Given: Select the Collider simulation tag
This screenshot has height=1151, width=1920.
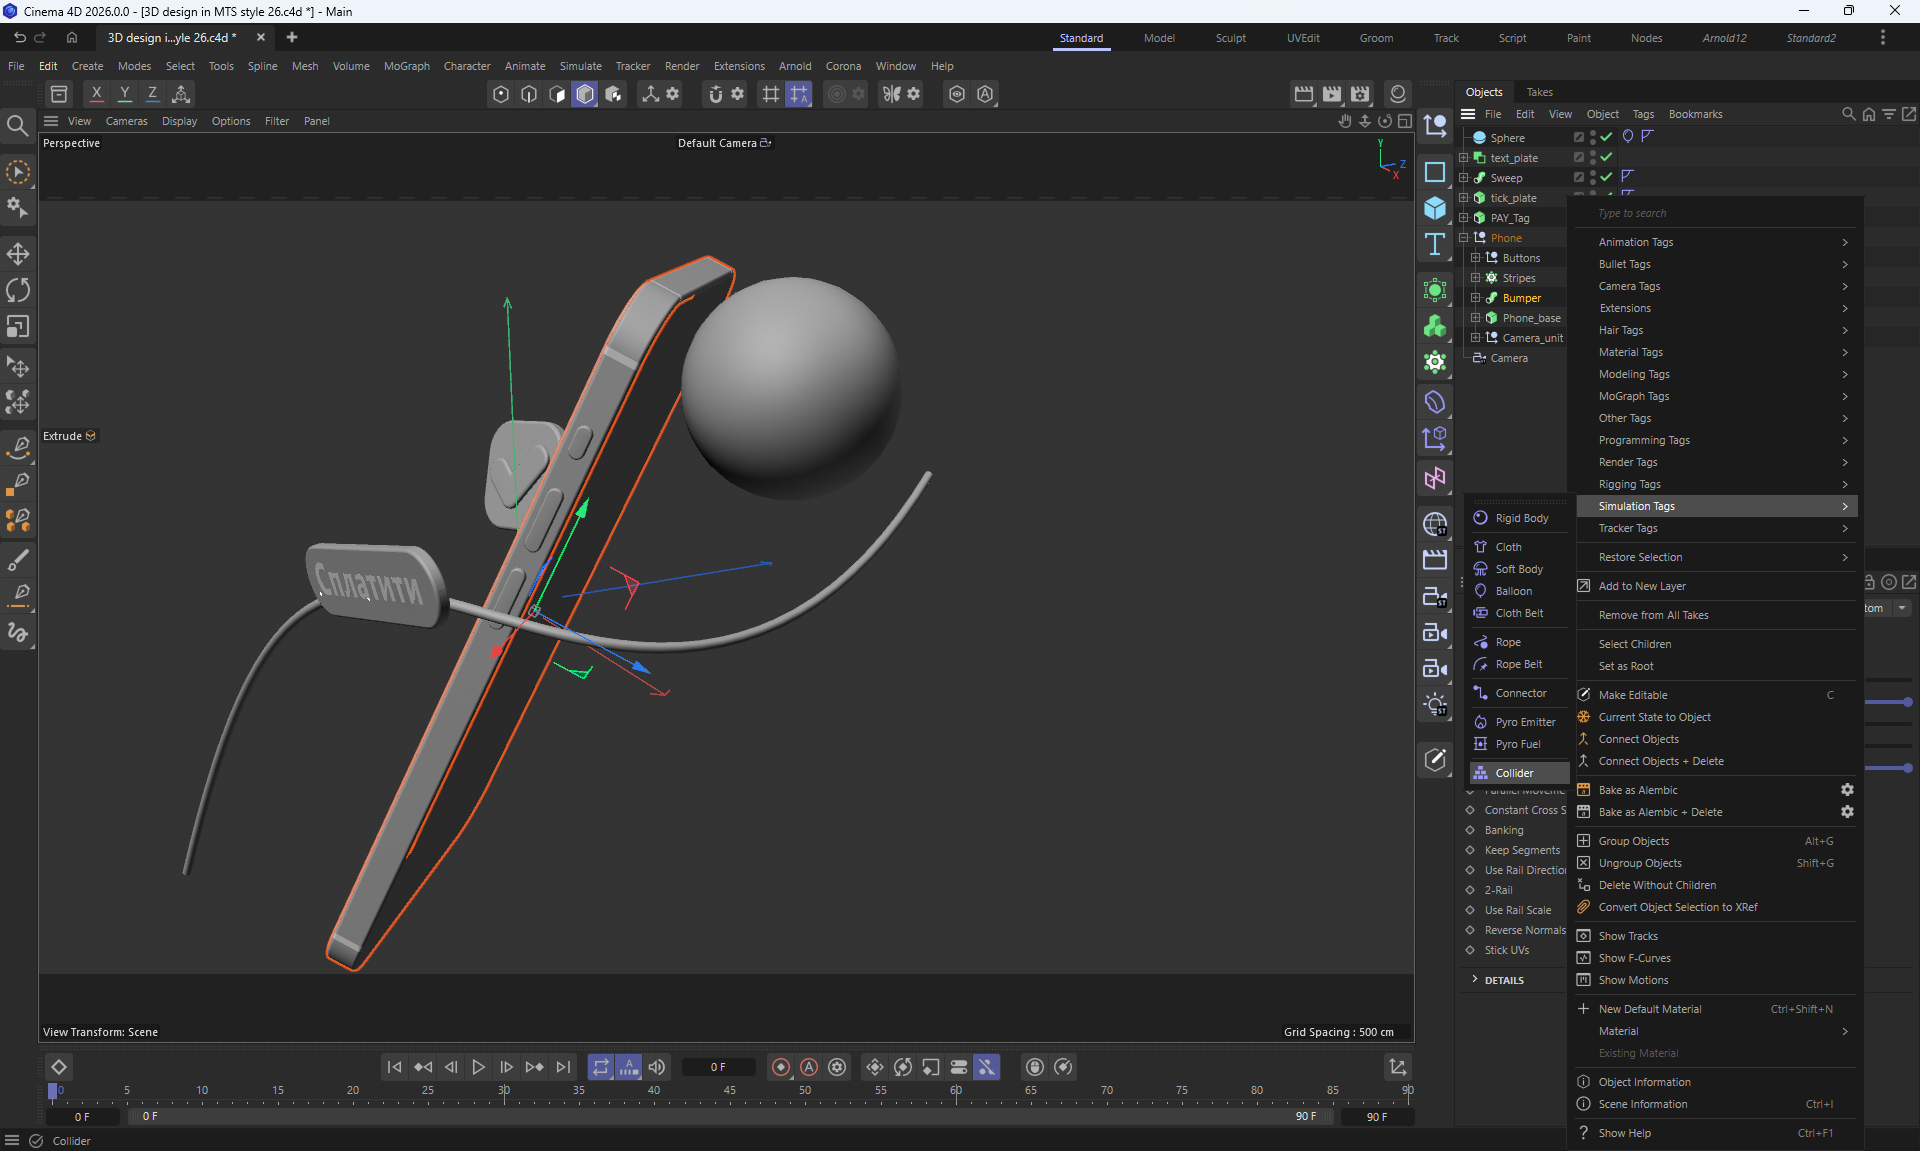Looking at the screenshot, I should click(x=1514, y=773).
